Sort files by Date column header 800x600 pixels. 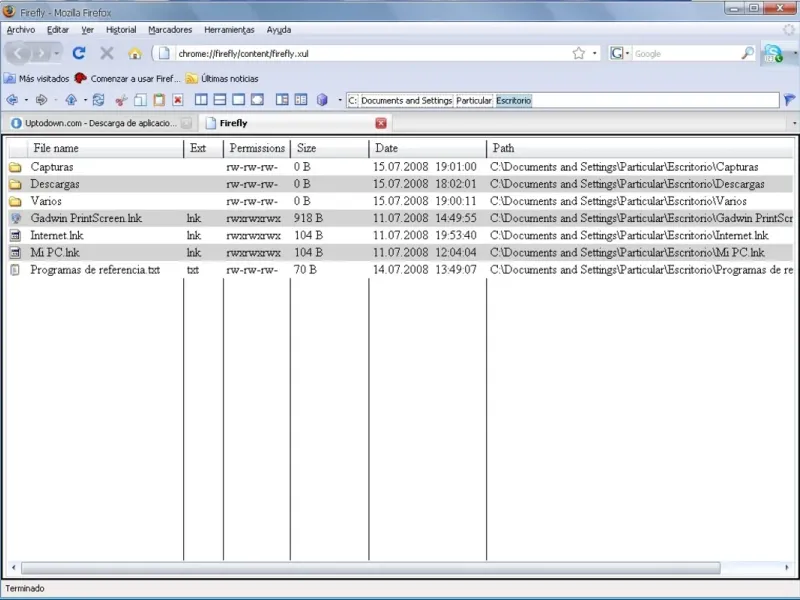[x=427, y=148]
